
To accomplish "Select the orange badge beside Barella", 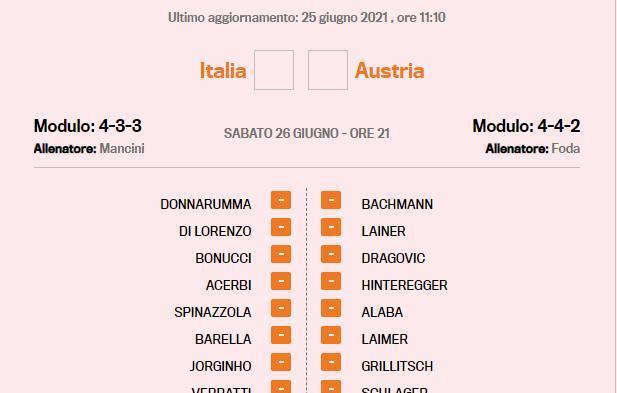I will click(281, 335).
